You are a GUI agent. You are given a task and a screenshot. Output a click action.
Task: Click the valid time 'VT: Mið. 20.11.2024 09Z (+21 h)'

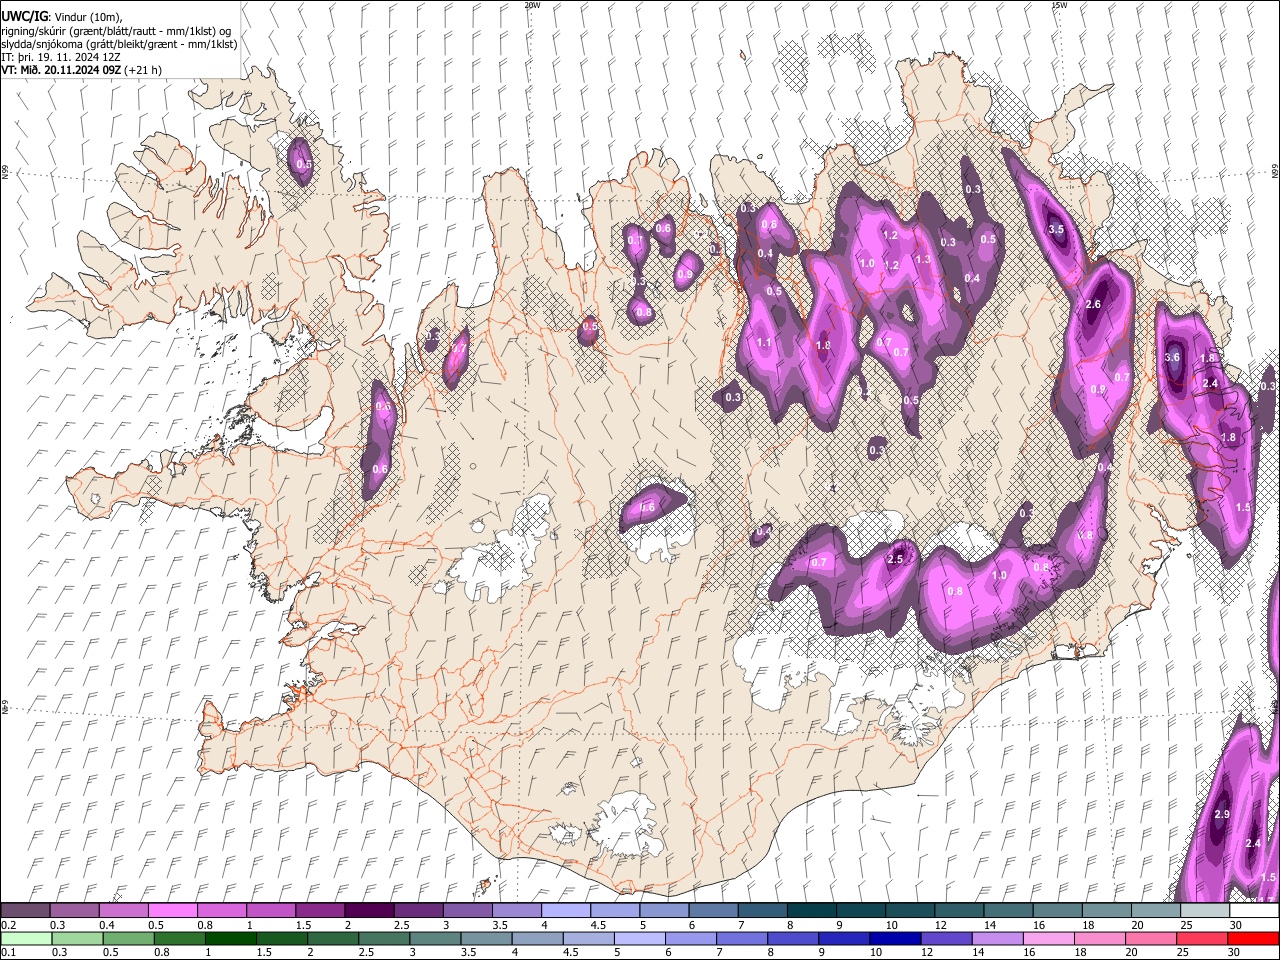(82, 70)
